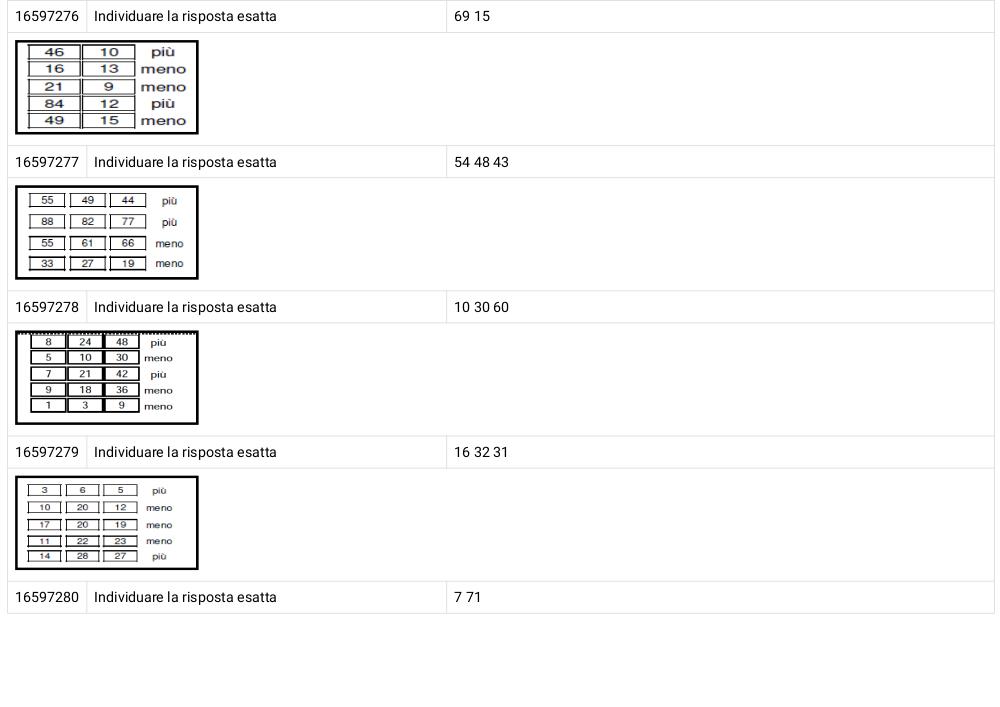The height and width of the screenshot is (707, 1000).
Task: Open puzzle image with 3 6 5 row
Action: coord(107,523)
